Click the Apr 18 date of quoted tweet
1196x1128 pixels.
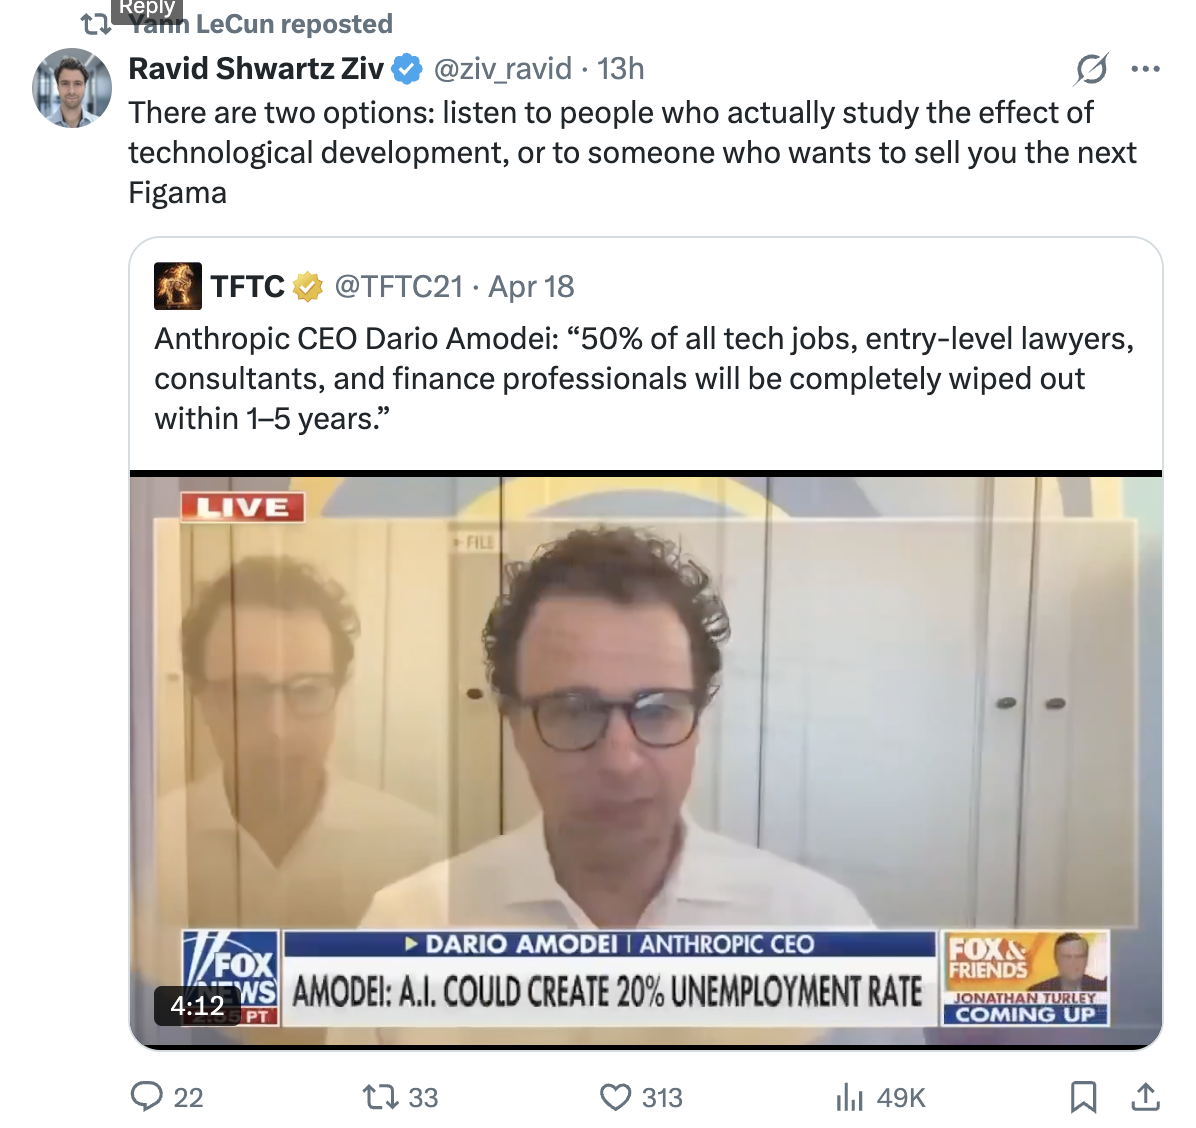[531, 287]
